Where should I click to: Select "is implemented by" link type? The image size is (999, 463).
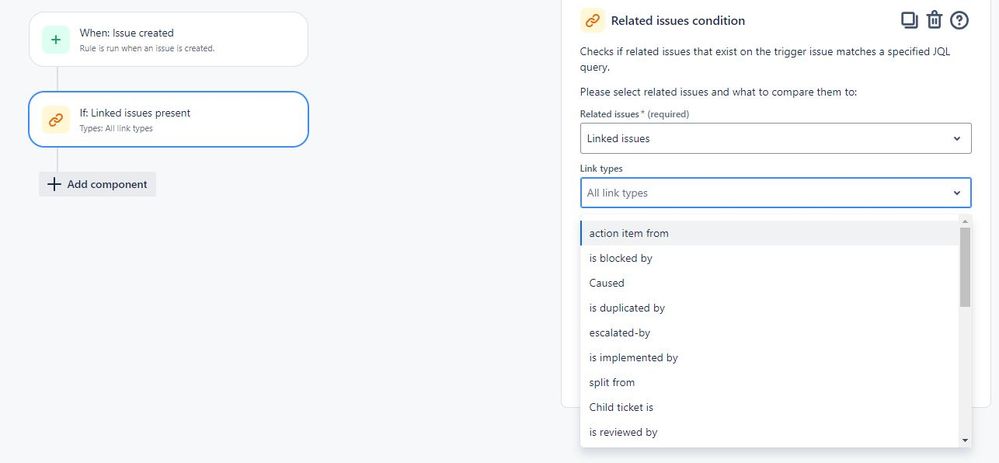pos(770,357)
